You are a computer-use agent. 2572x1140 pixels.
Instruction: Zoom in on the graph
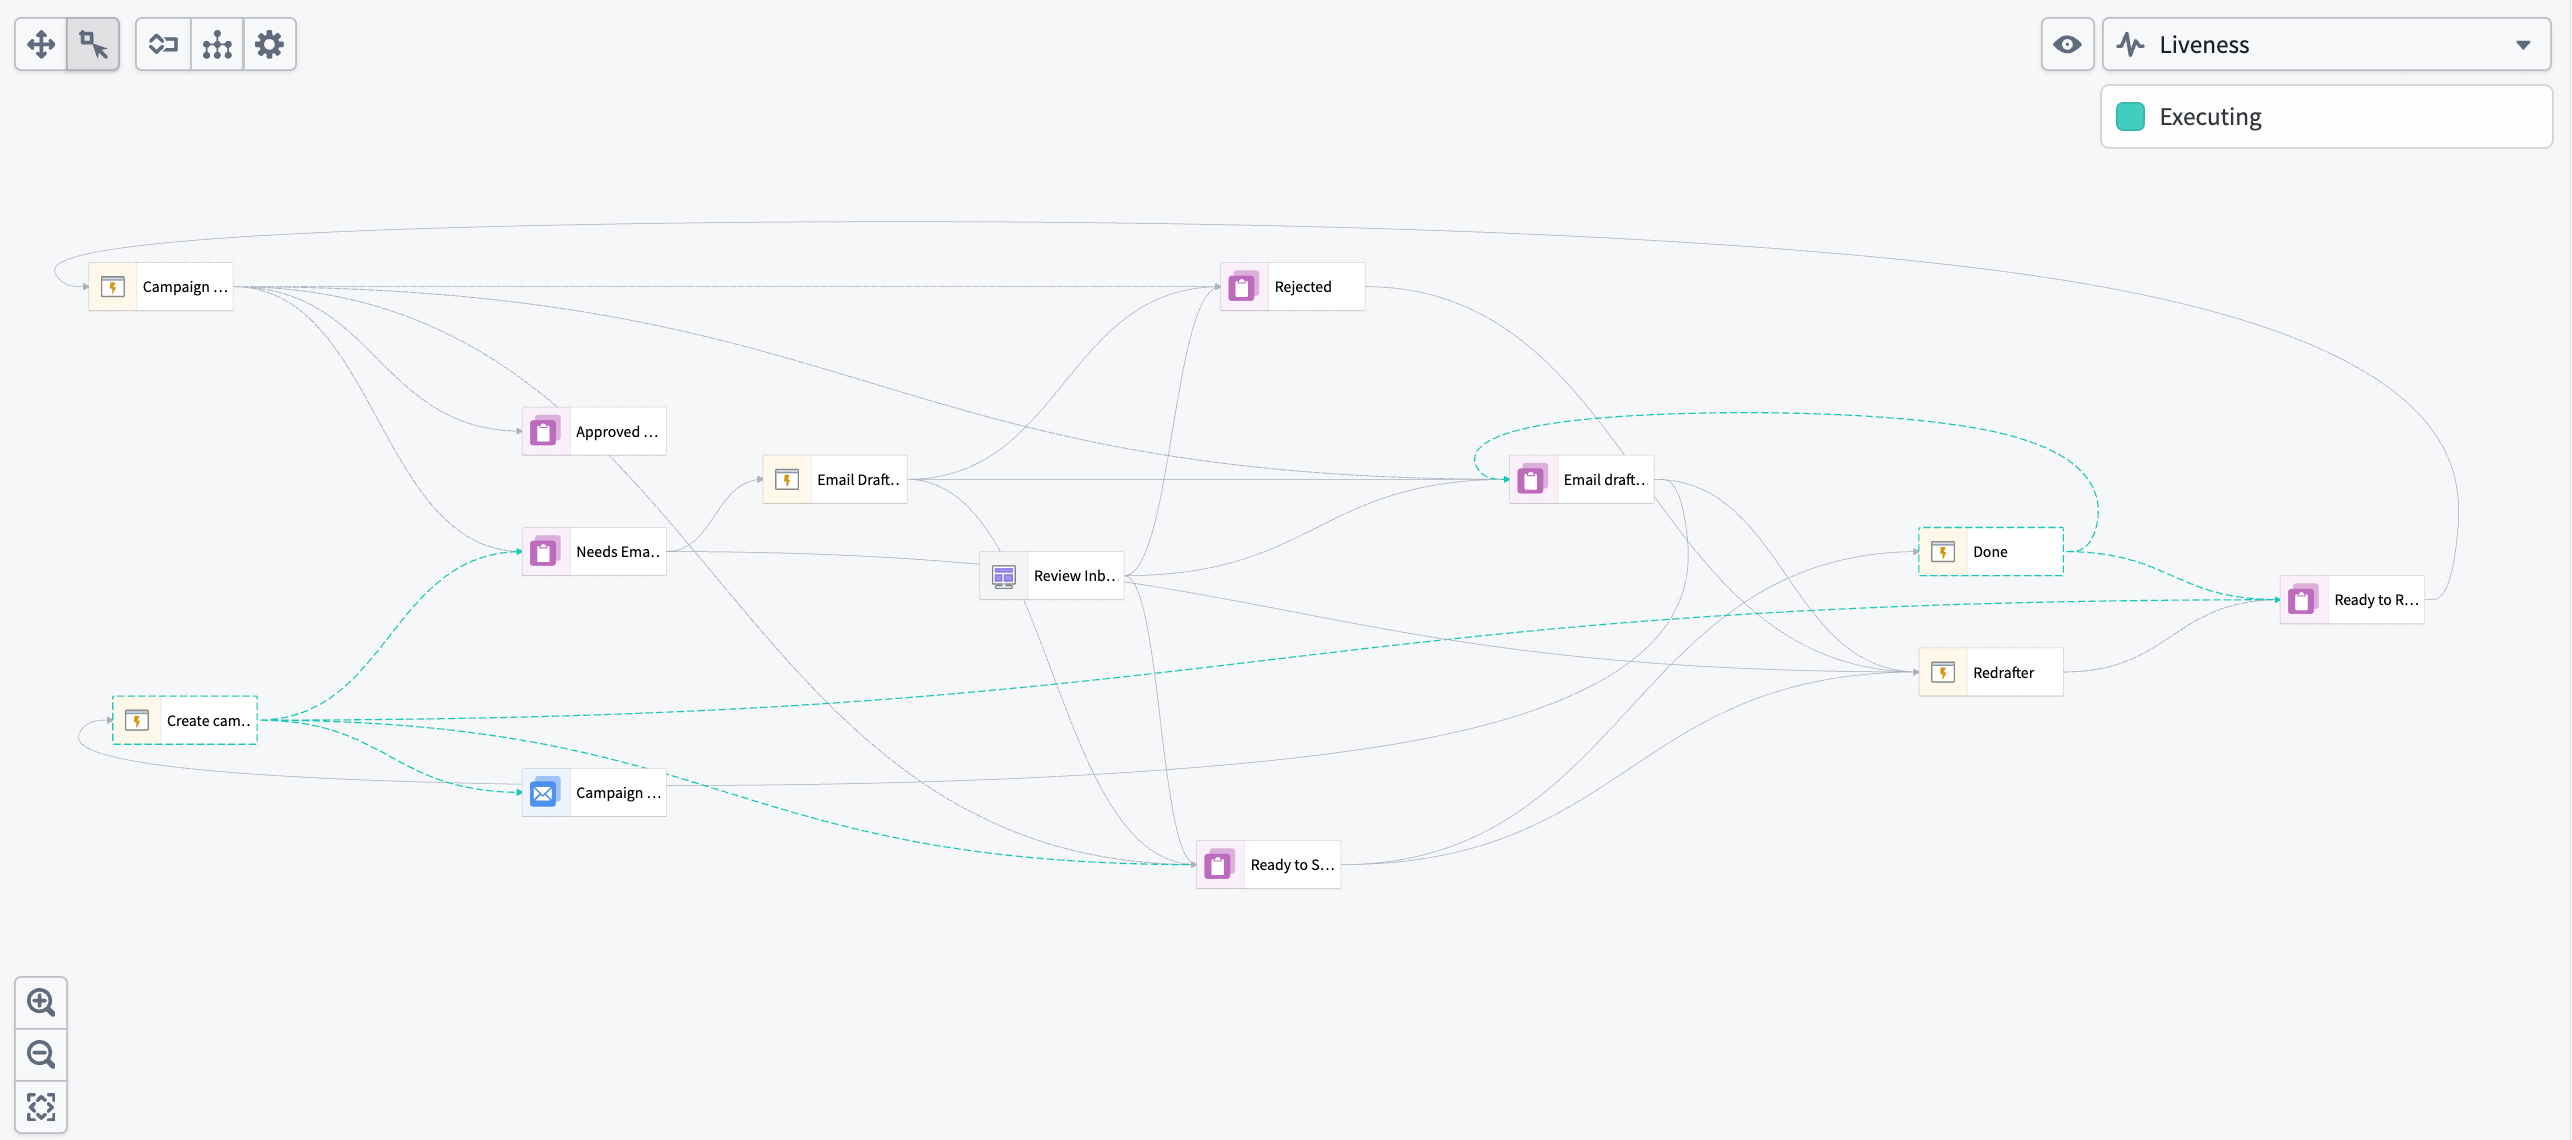pos(41,1003)
